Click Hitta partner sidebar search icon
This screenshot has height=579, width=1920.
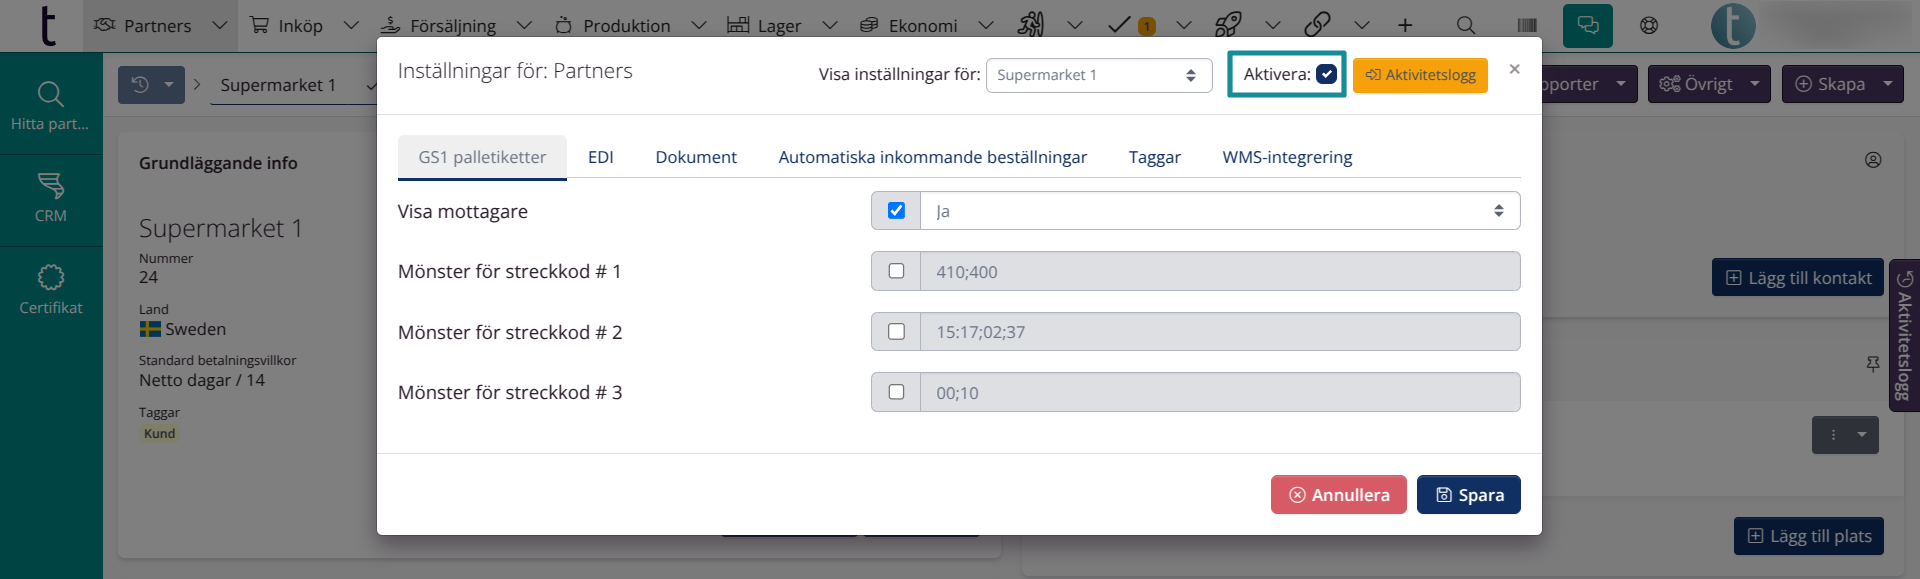click(x=50, y=105)
